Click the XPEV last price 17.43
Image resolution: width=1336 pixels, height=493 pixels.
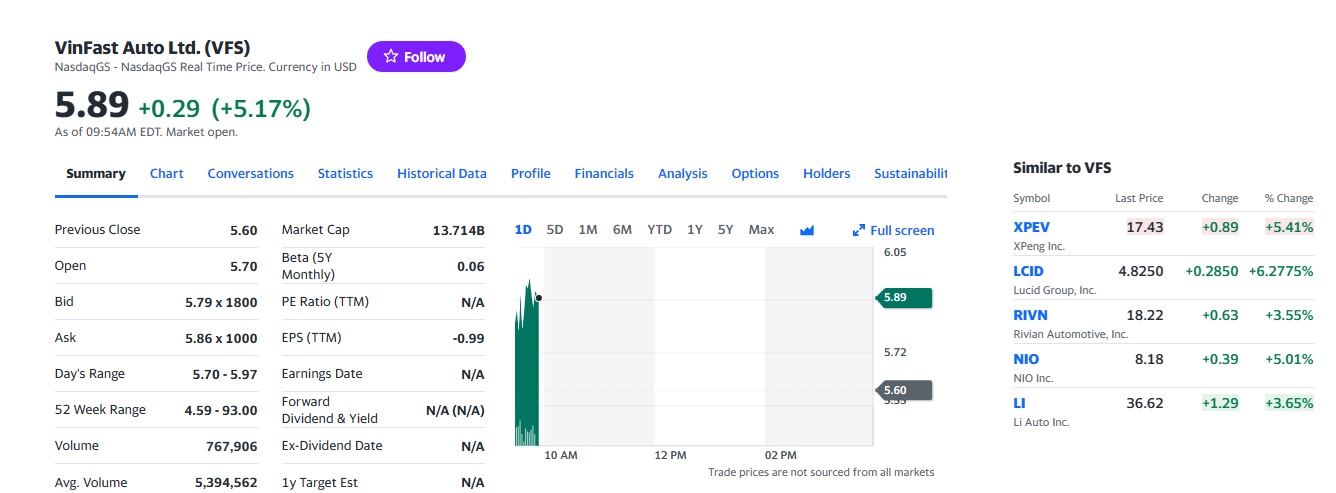[1145, 227]
